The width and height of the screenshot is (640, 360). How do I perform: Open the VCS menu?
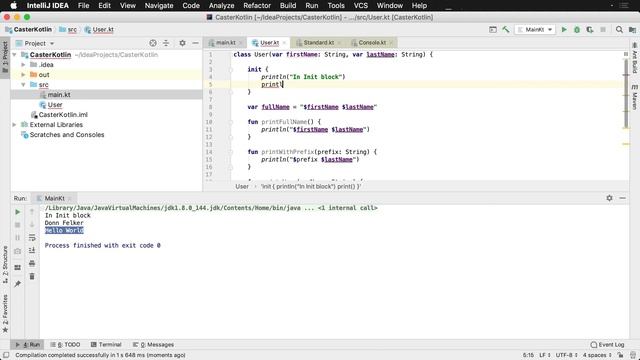coord(360,6)
